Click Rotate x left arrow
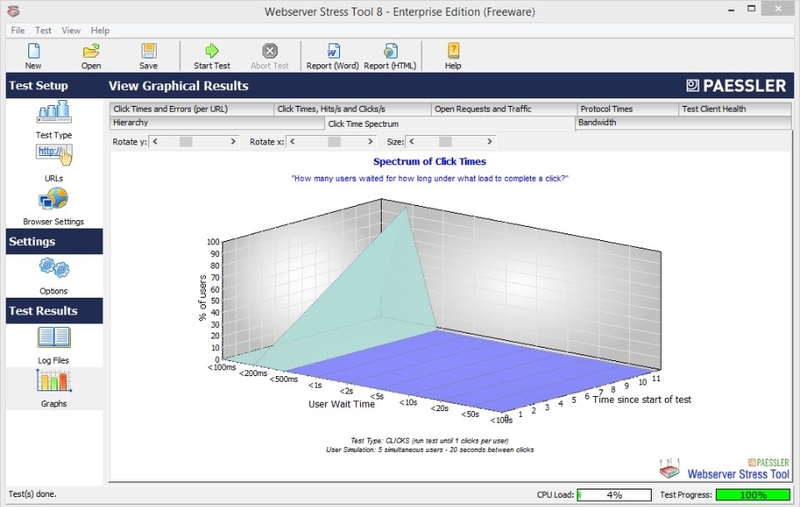This screenshot has height=507, width=800. point(292,142)
